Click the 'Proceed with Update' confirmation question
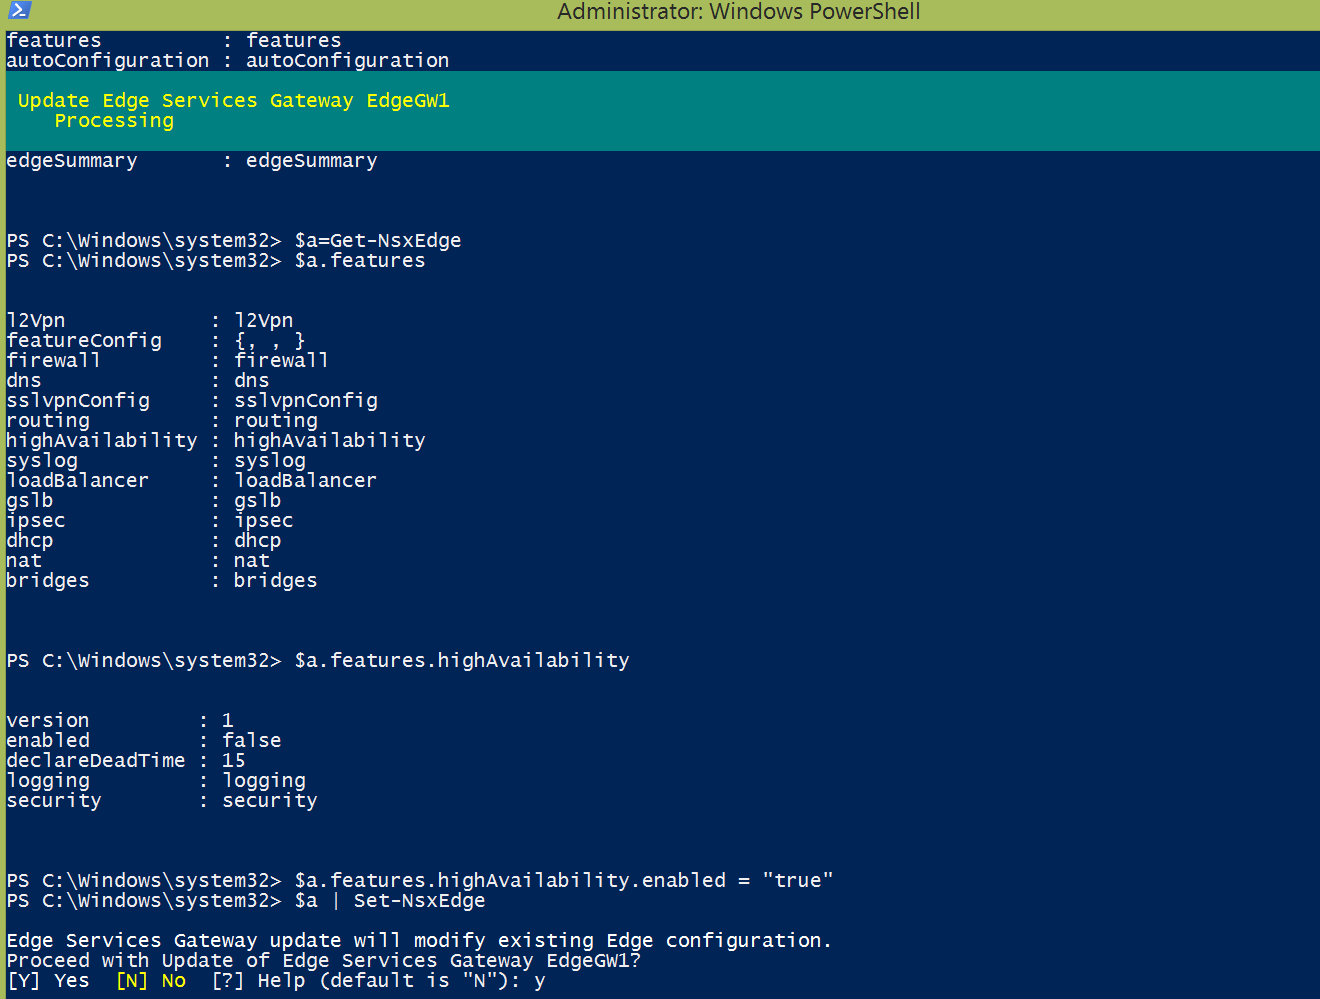The width and height of the screenshot is (1320, 999). [x=323, y=961]
